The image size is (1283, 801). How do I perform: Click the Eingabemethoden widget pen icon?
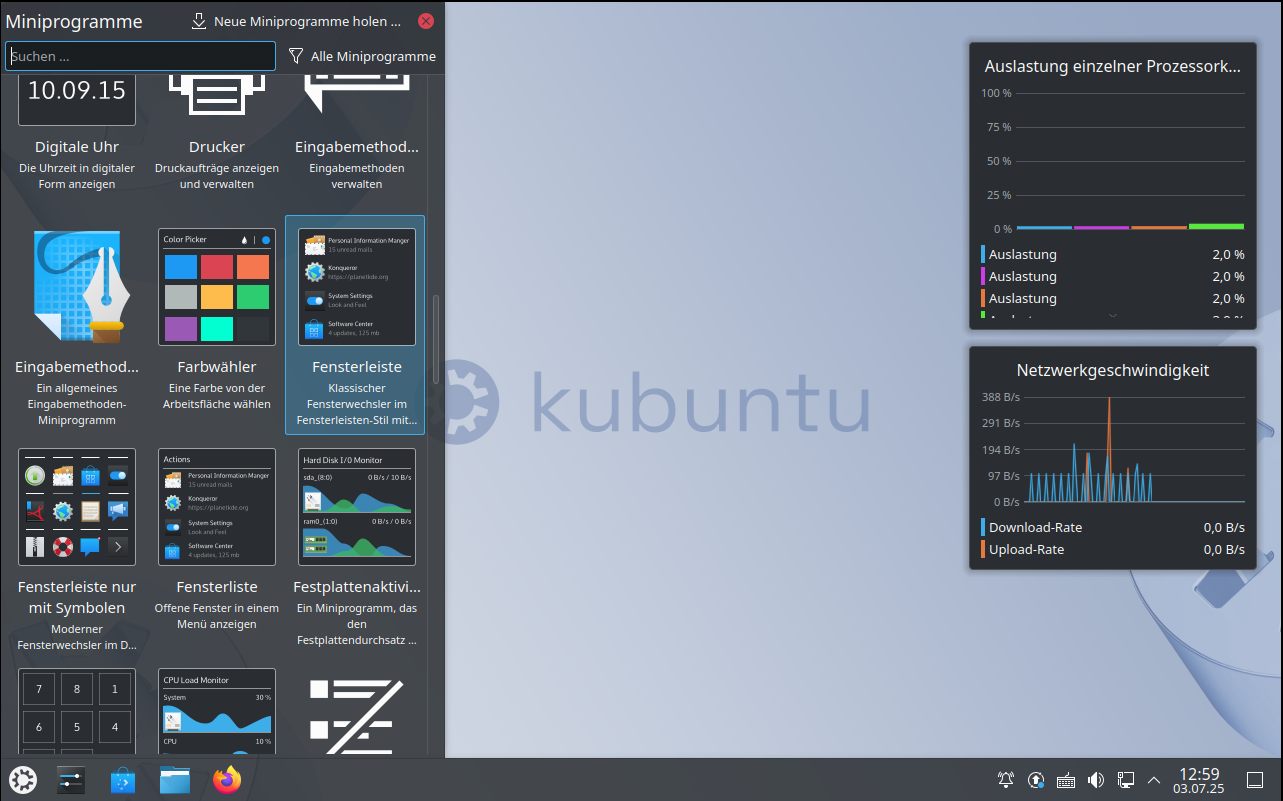point(77,285)
